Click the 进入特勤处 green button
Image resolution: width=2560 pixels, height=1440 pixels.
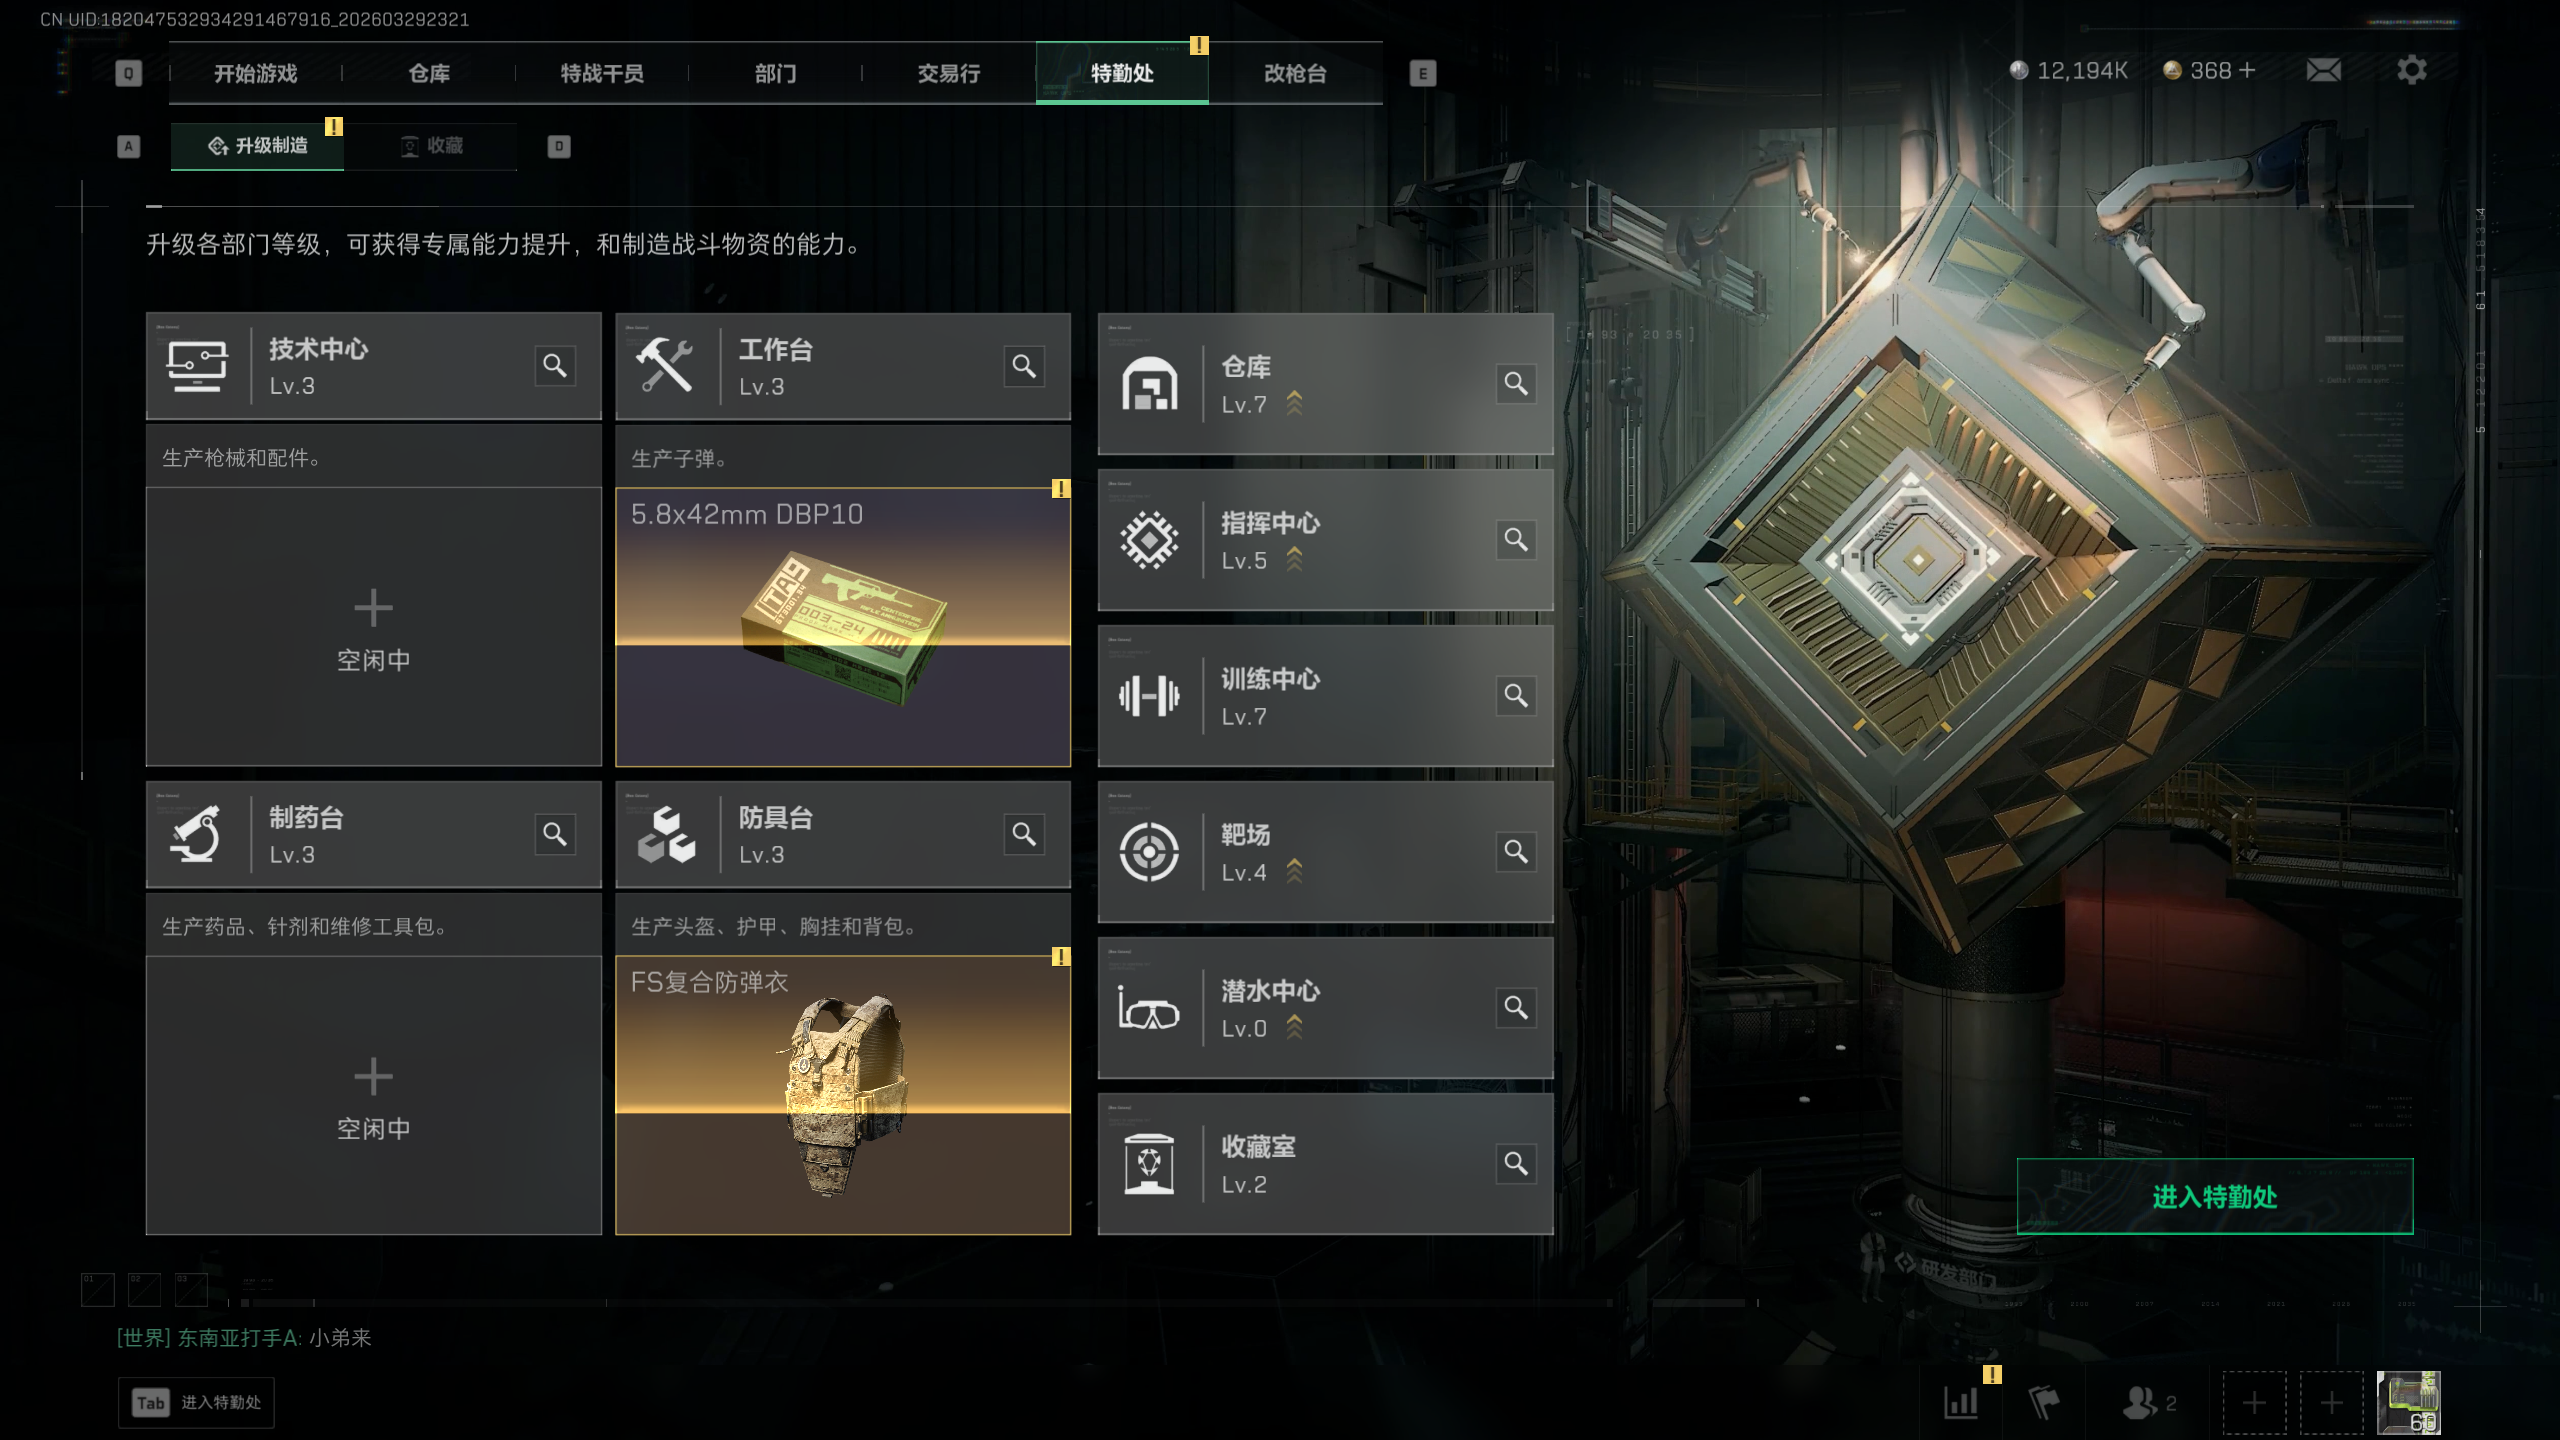coord(2215,1197)
